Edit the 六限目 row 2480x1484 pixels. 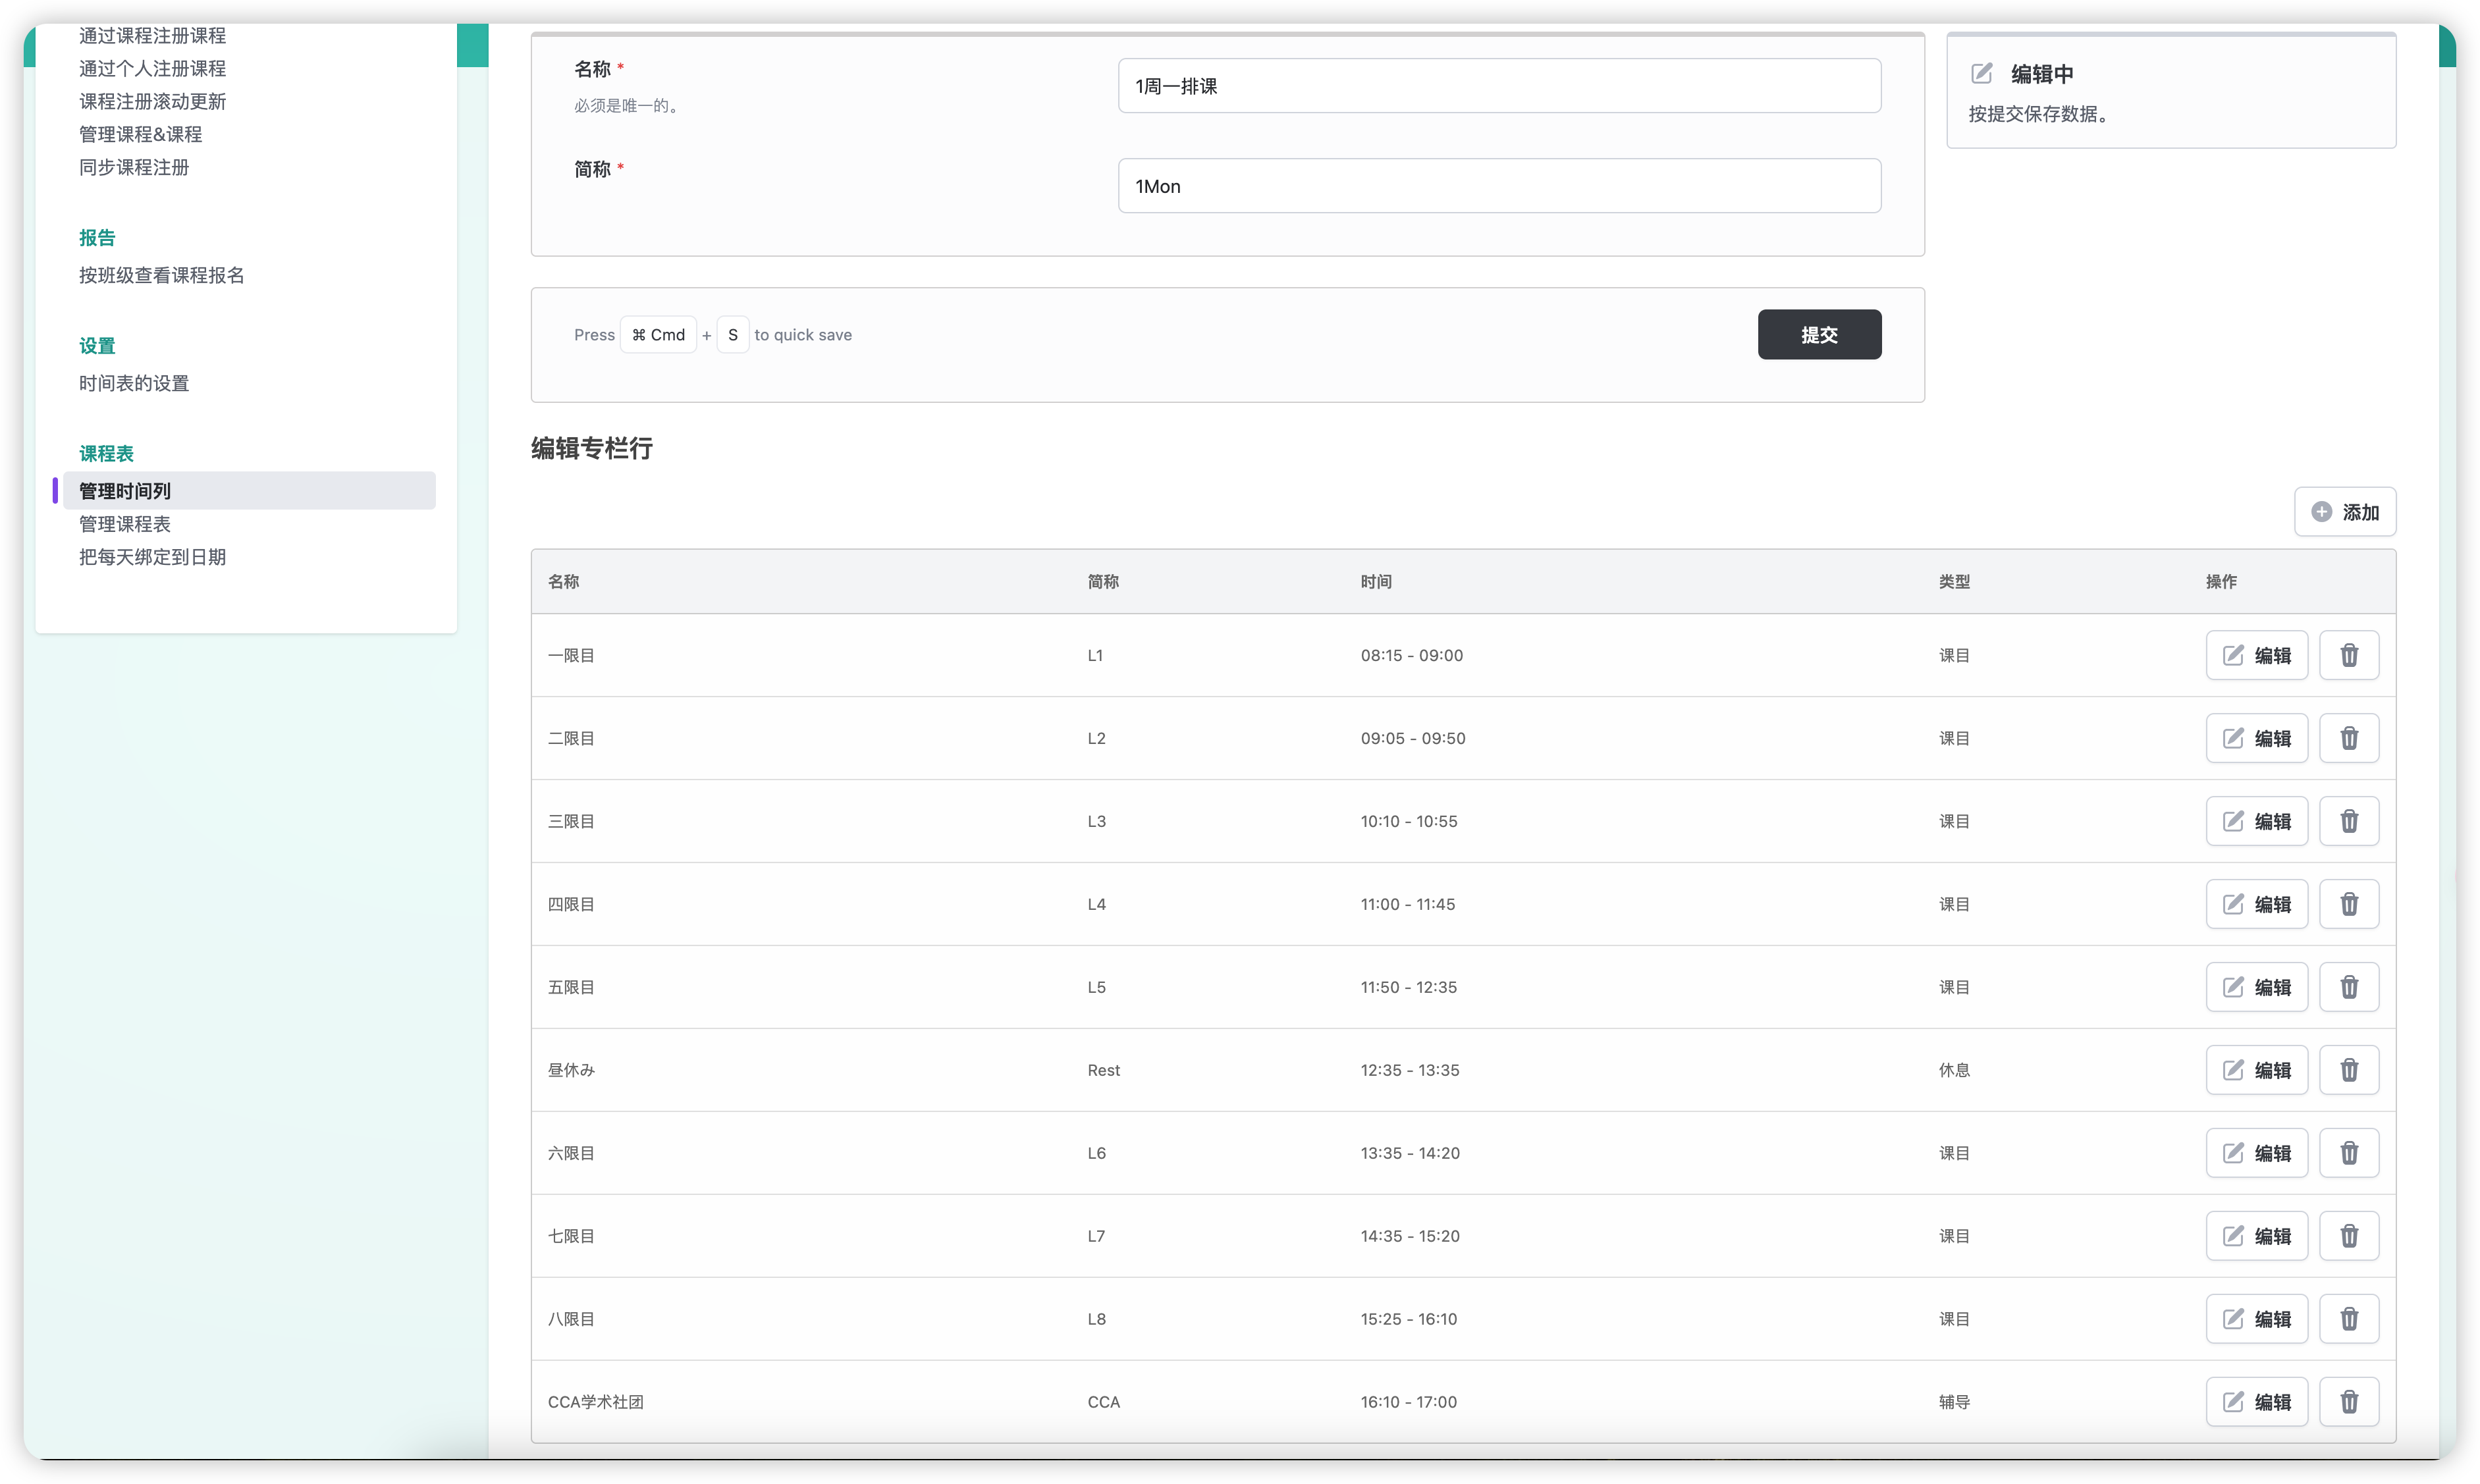pos(2256,1153)
